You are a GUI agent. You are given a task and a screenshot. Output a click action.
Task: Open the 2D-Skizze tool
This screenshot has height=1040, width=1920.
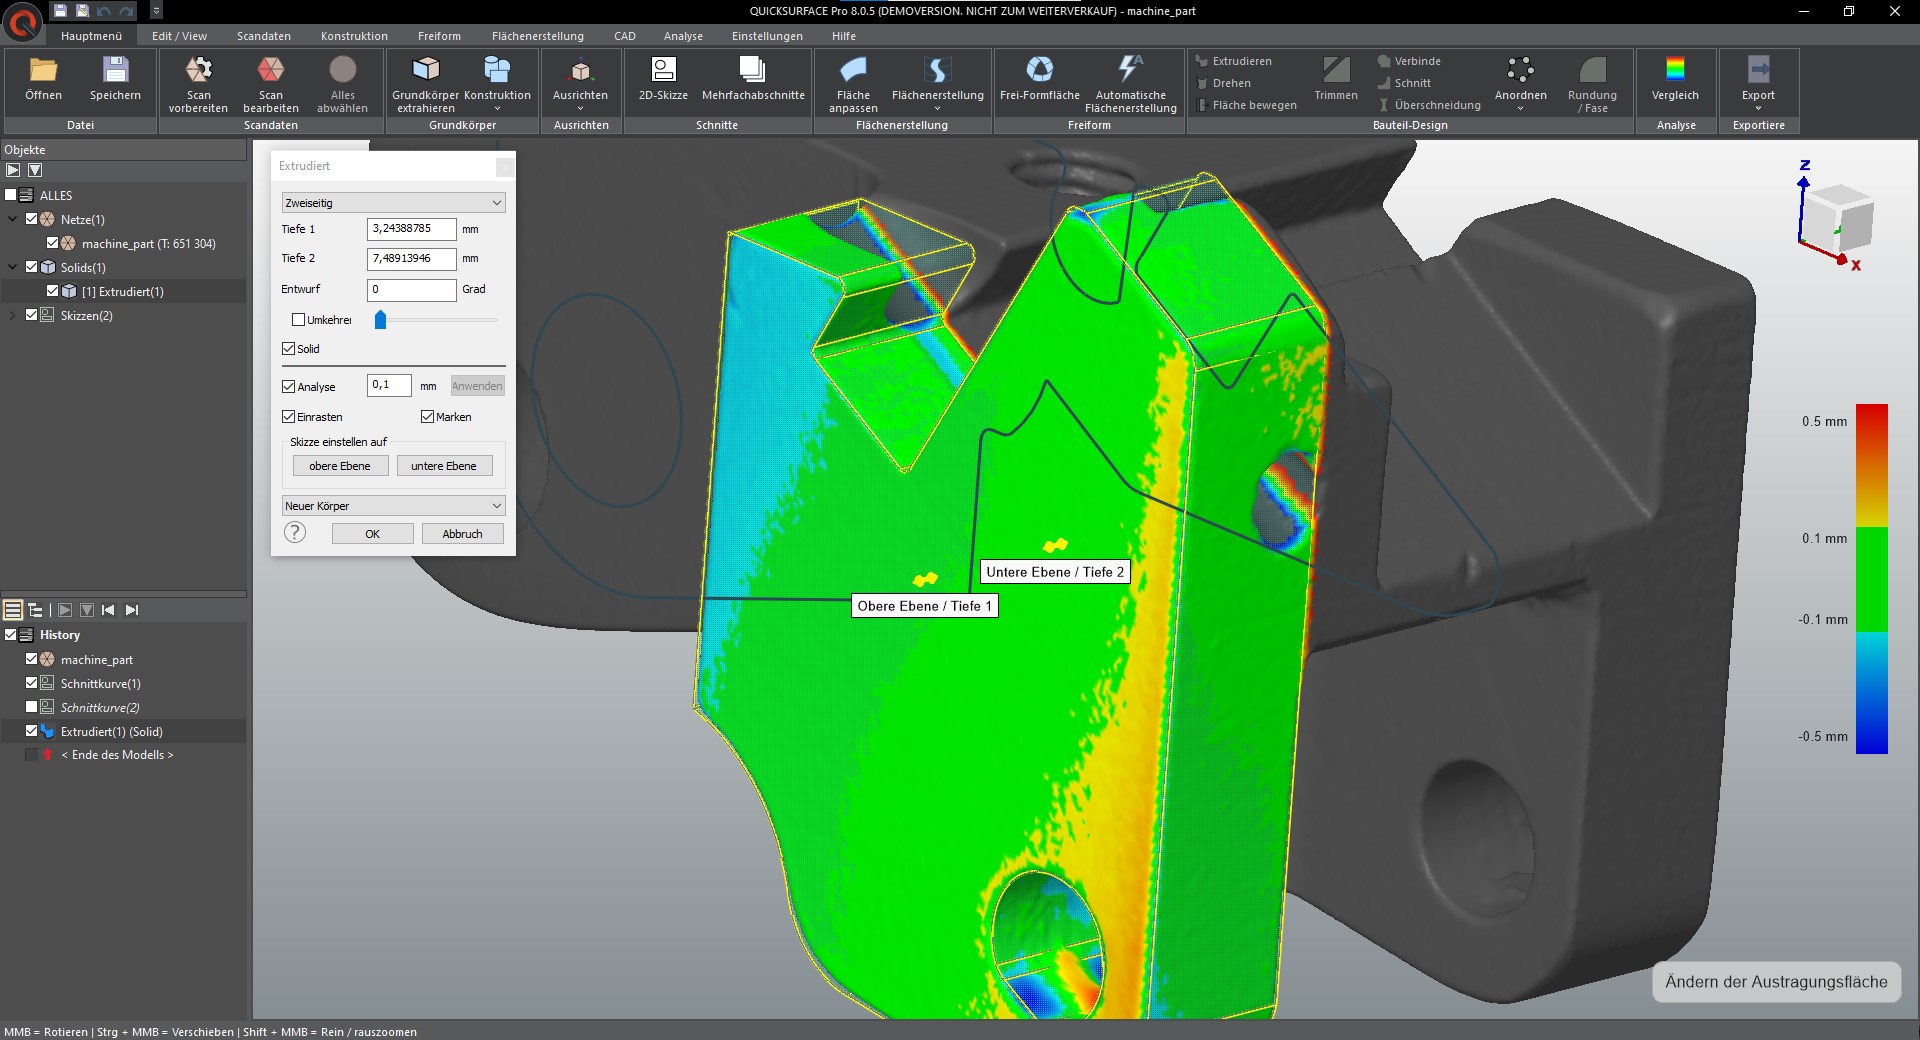point(663,70)
